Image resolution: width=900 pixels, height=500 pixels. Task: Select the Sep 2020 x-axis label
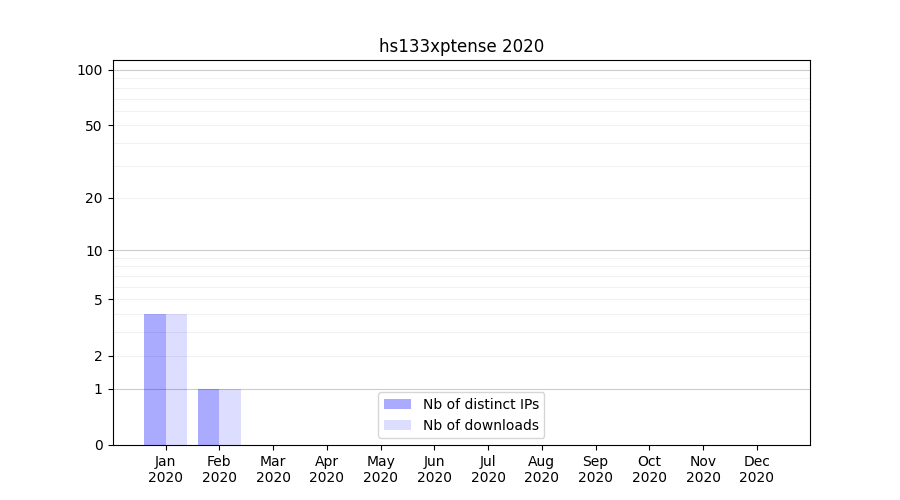(x=595, y=469)
